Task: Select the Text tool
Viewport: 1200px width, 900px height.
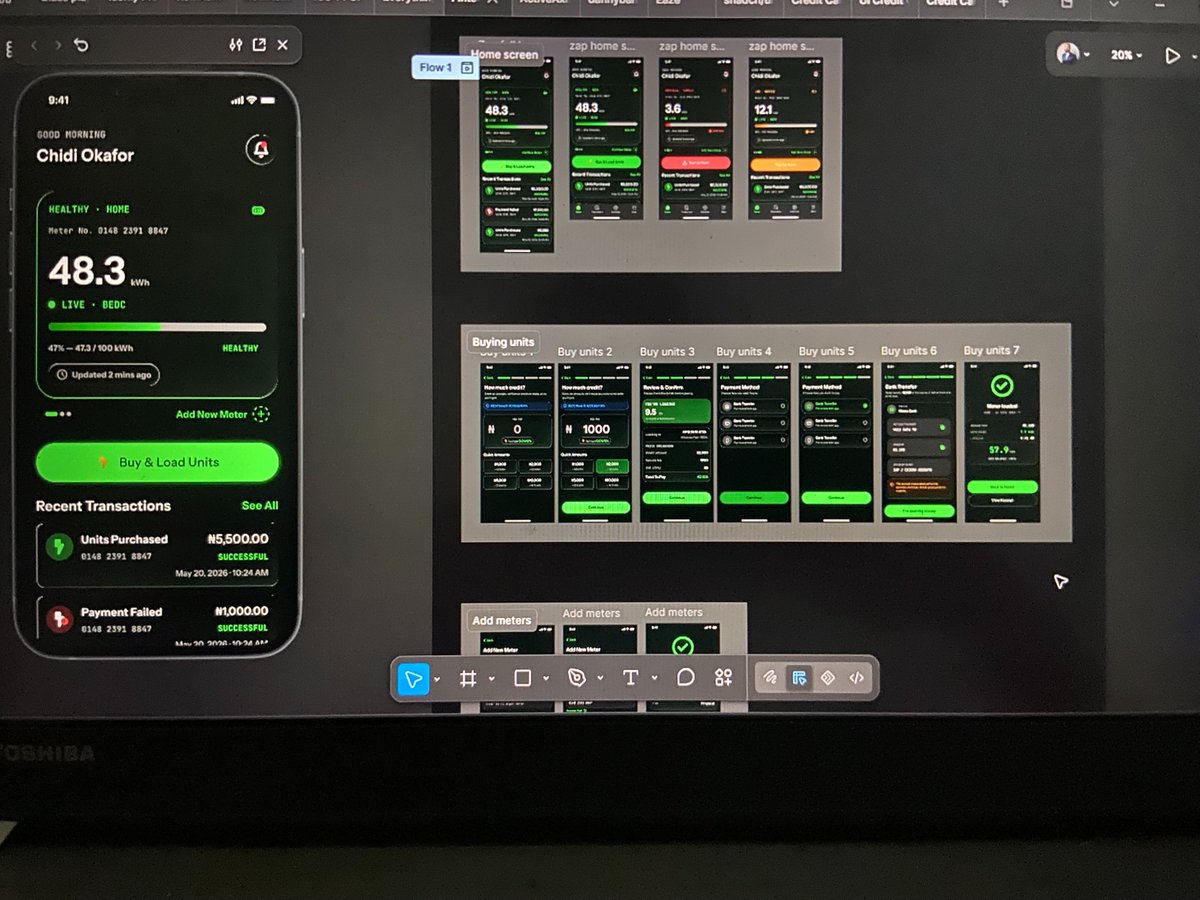Action: click(x=630, y=678)
